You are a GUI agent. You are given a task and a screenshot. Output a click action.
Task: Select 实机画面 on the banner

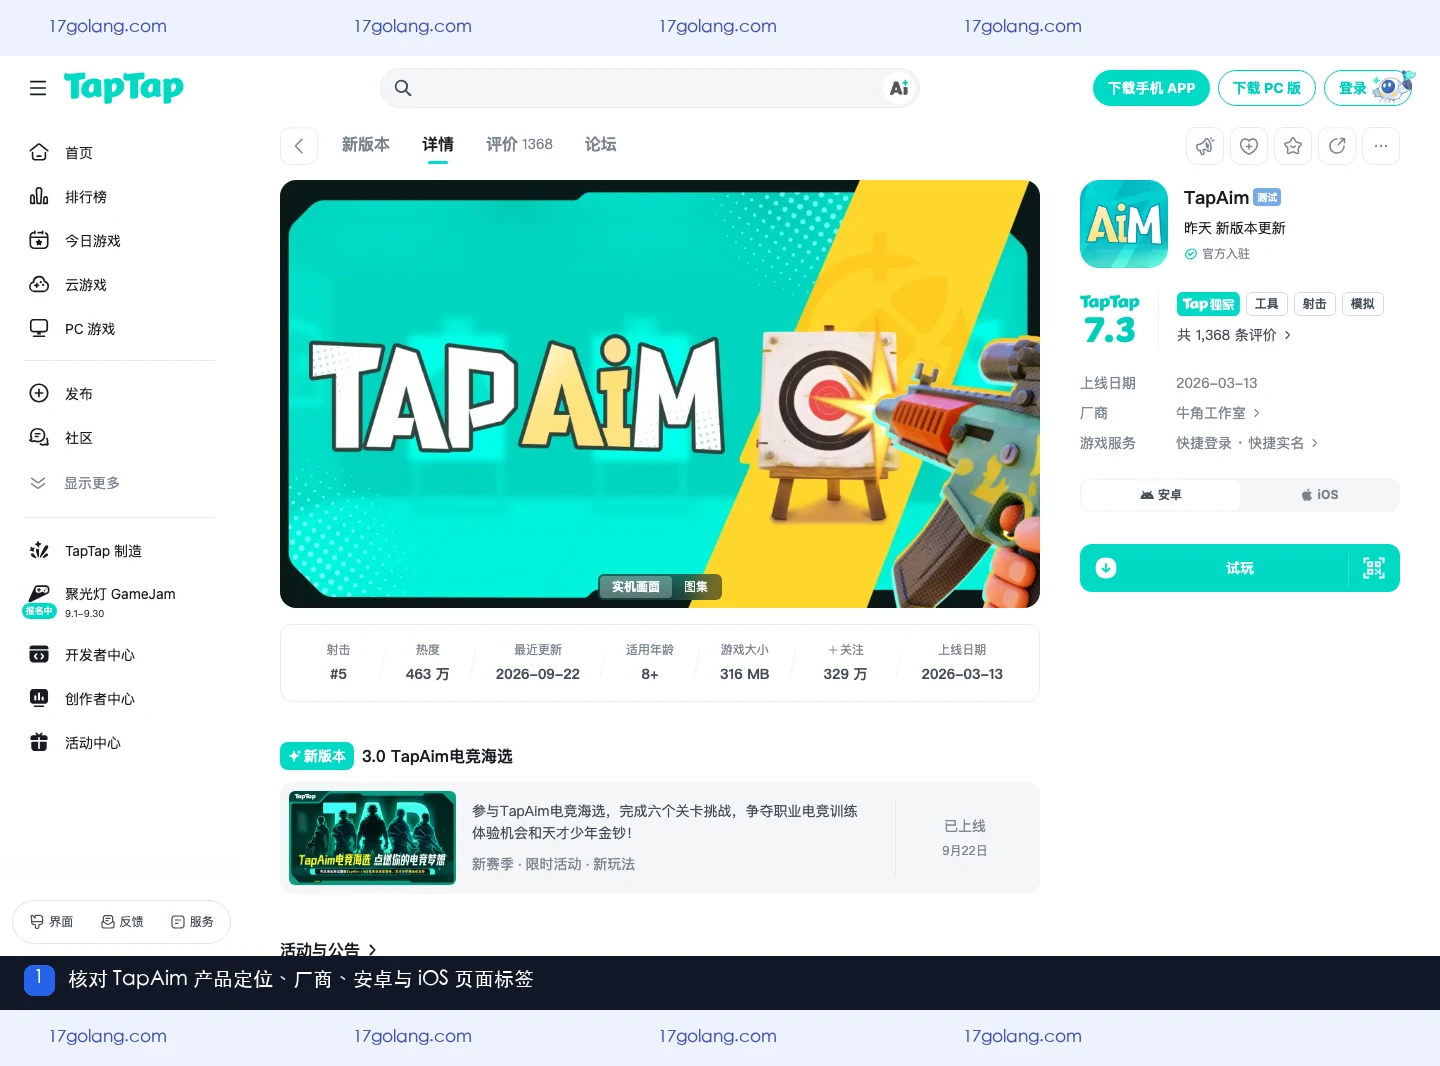tap(636, 587)
